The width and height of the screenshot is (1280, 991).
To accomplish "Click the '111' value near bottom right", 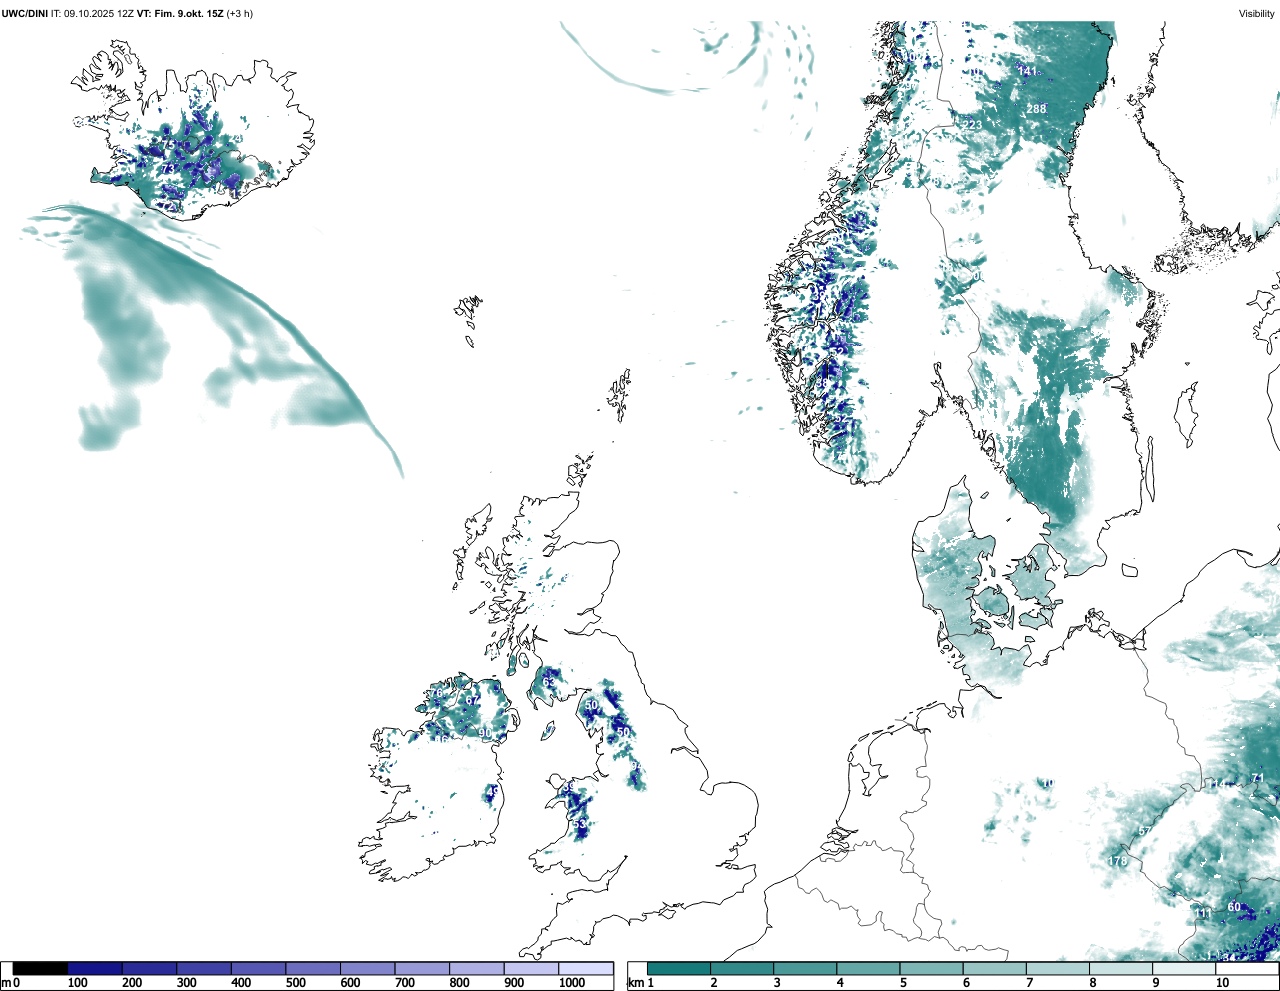I will [x=1203, y=913].
